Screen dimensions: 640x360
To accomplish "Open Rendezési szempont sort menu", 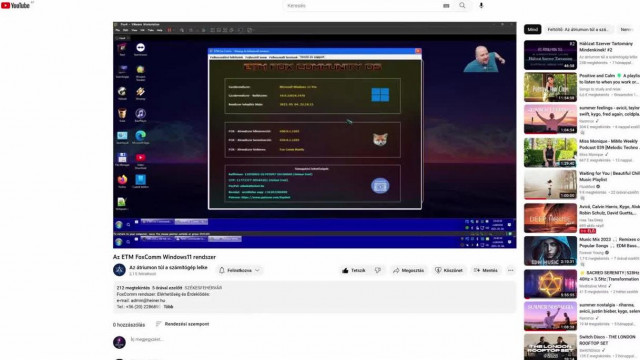I will pos(182,324).
